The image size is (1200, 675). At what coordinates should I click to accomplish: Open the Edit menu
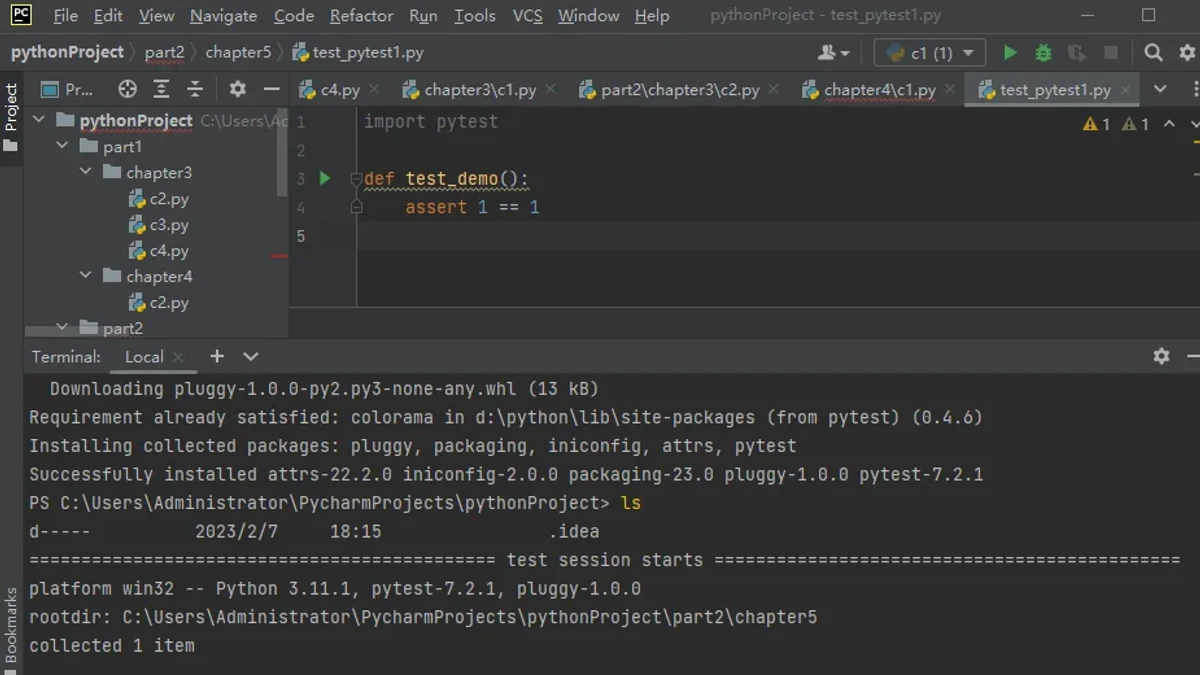108,16
